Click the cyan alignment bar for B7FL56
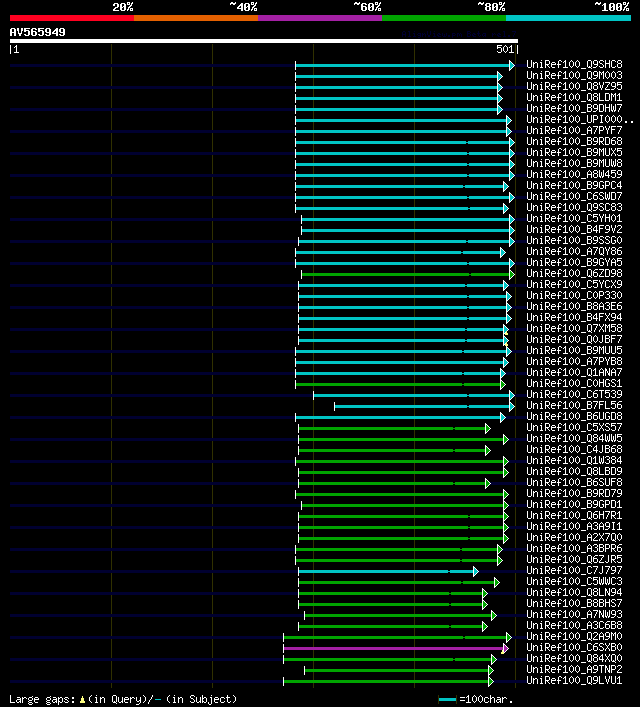This screenshot has height=707, width=640. coord(422,407)
